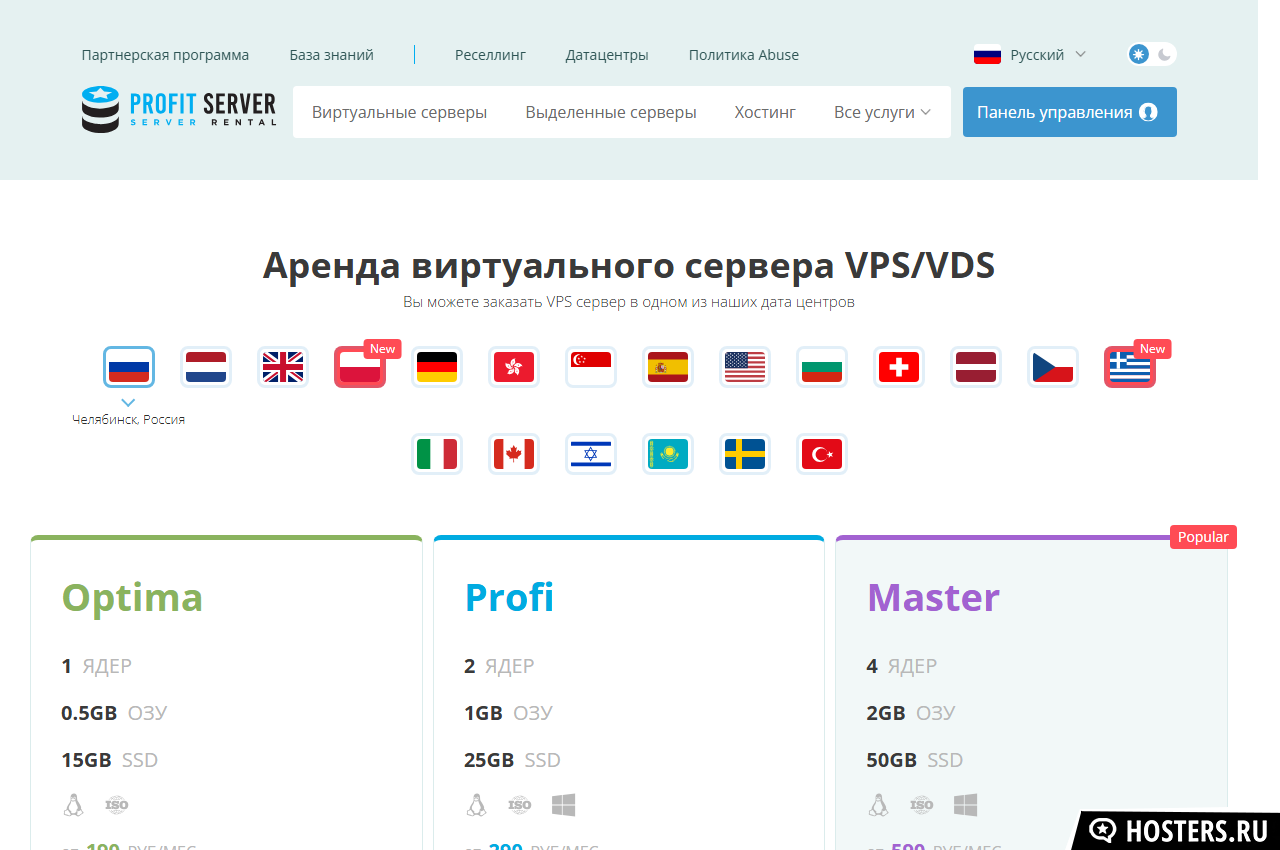Screen dimensions: 1280x850
Task: Select the Switzerland flag location
Action: (x=899, y=367)
